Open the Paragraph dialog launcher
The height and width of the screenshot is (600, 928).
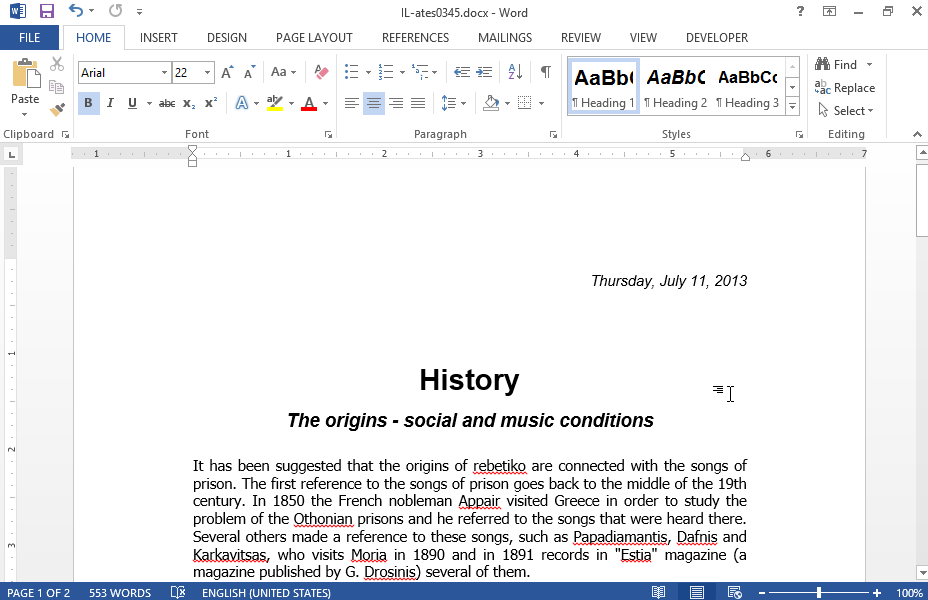[553, 135]
